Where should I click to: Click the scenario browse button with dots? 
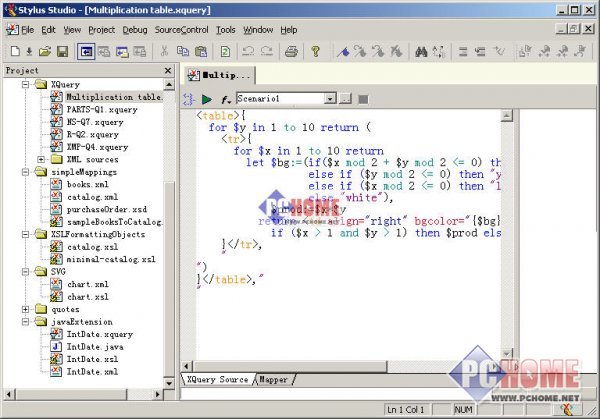[345, 99]
